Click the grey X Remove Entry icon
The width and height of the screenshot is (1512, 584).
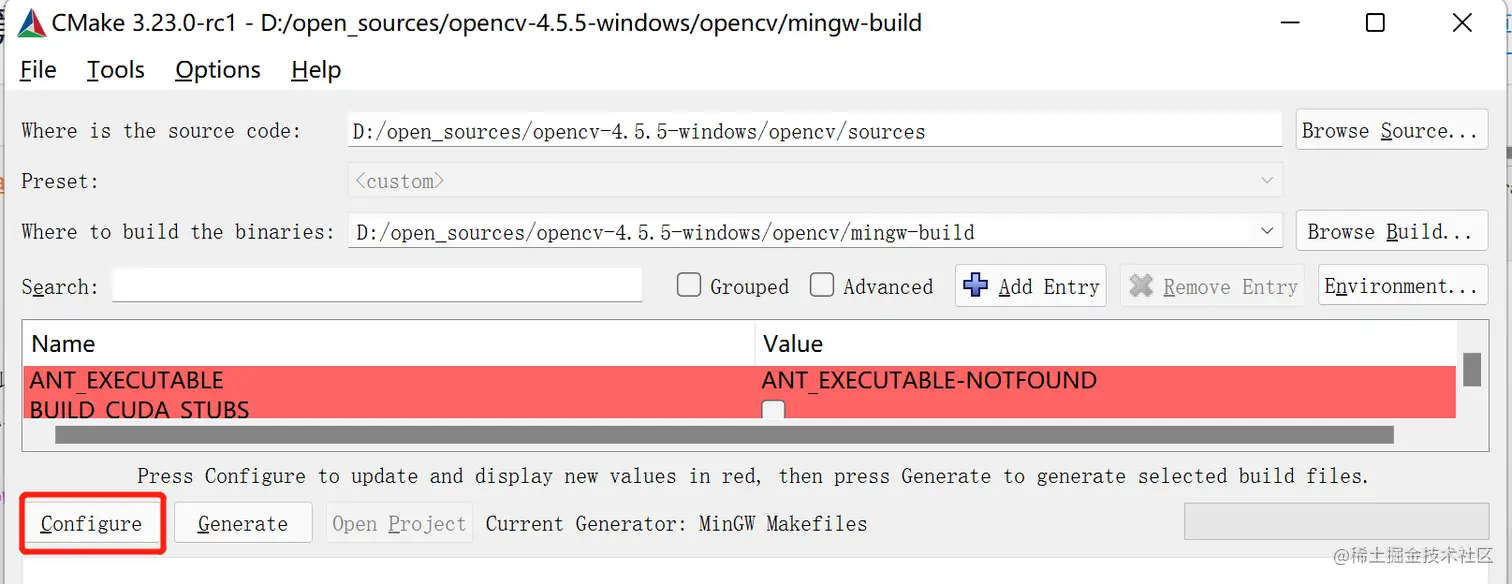point(1141,286)
